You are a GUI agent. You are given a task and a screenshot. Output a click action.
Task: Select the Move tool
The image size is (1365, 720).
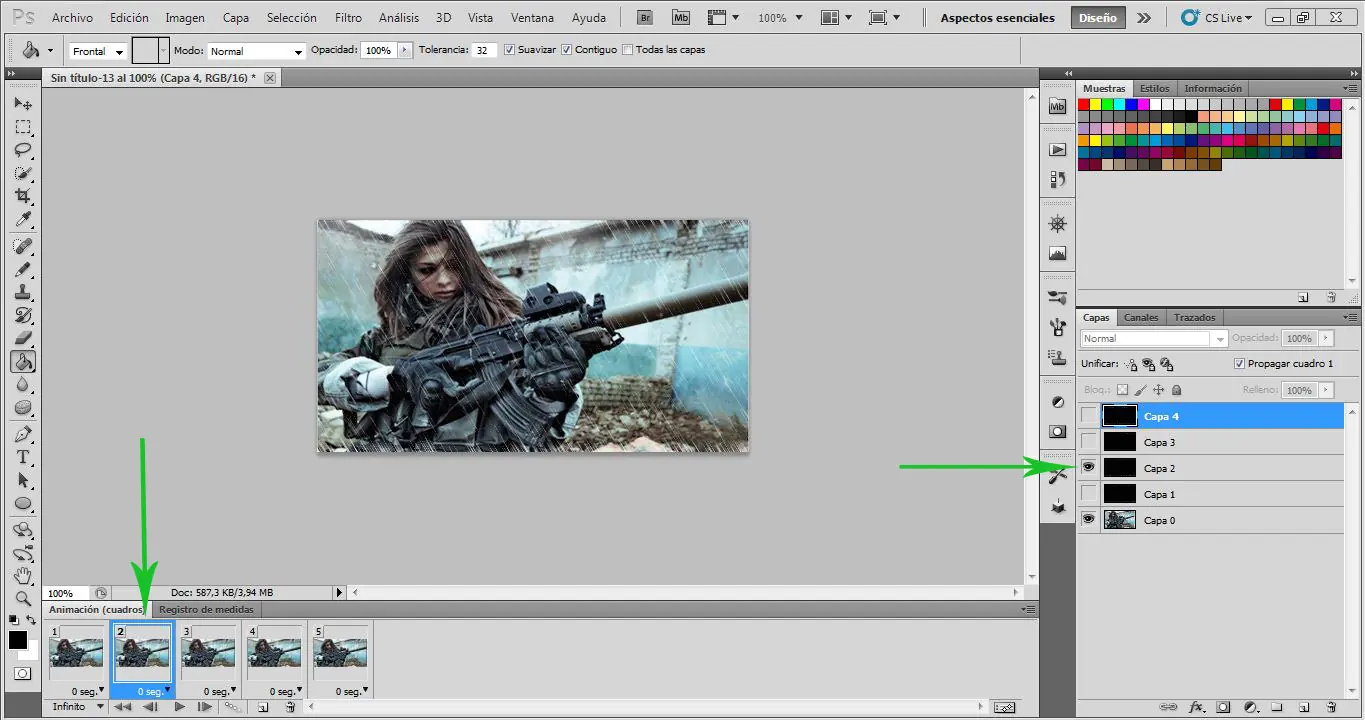[x=23, y=104]
